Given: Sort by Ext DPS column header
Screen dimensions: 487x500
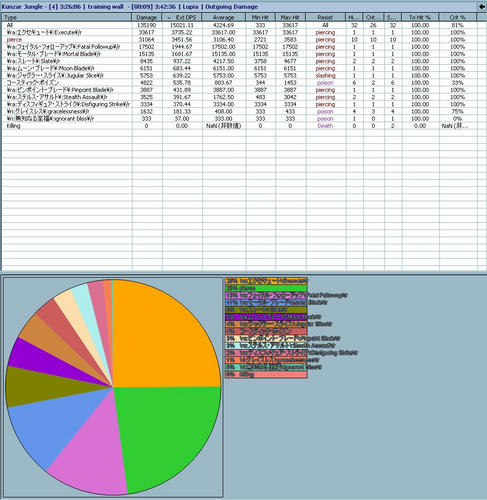Looking at the screenshot, I should [182, 17].
